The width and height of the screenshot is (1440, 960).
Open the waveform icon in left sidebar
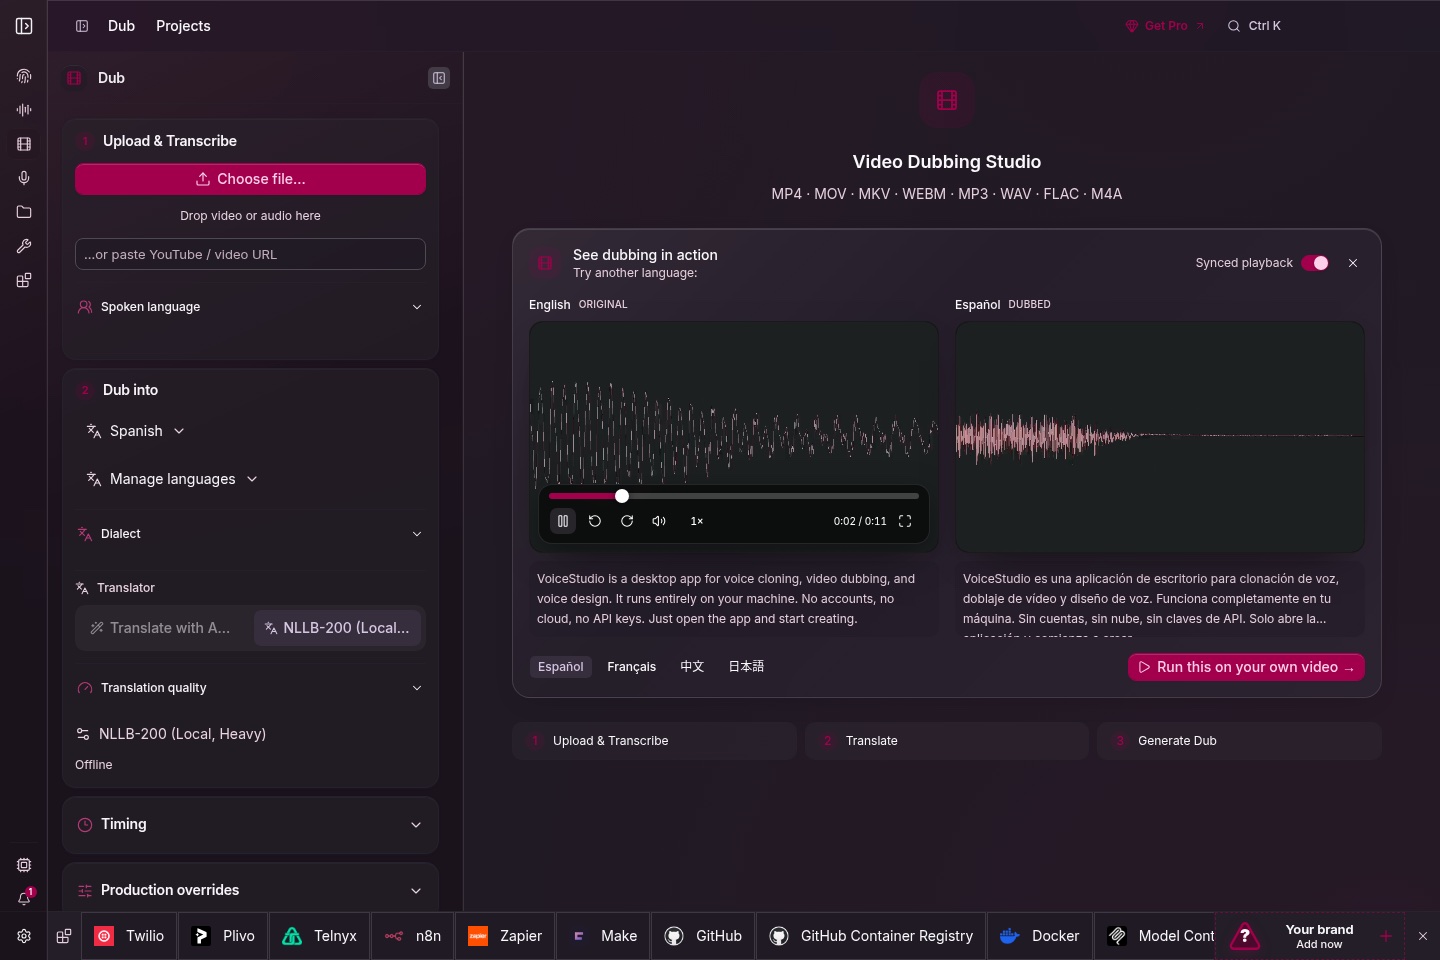pos(24,110)
